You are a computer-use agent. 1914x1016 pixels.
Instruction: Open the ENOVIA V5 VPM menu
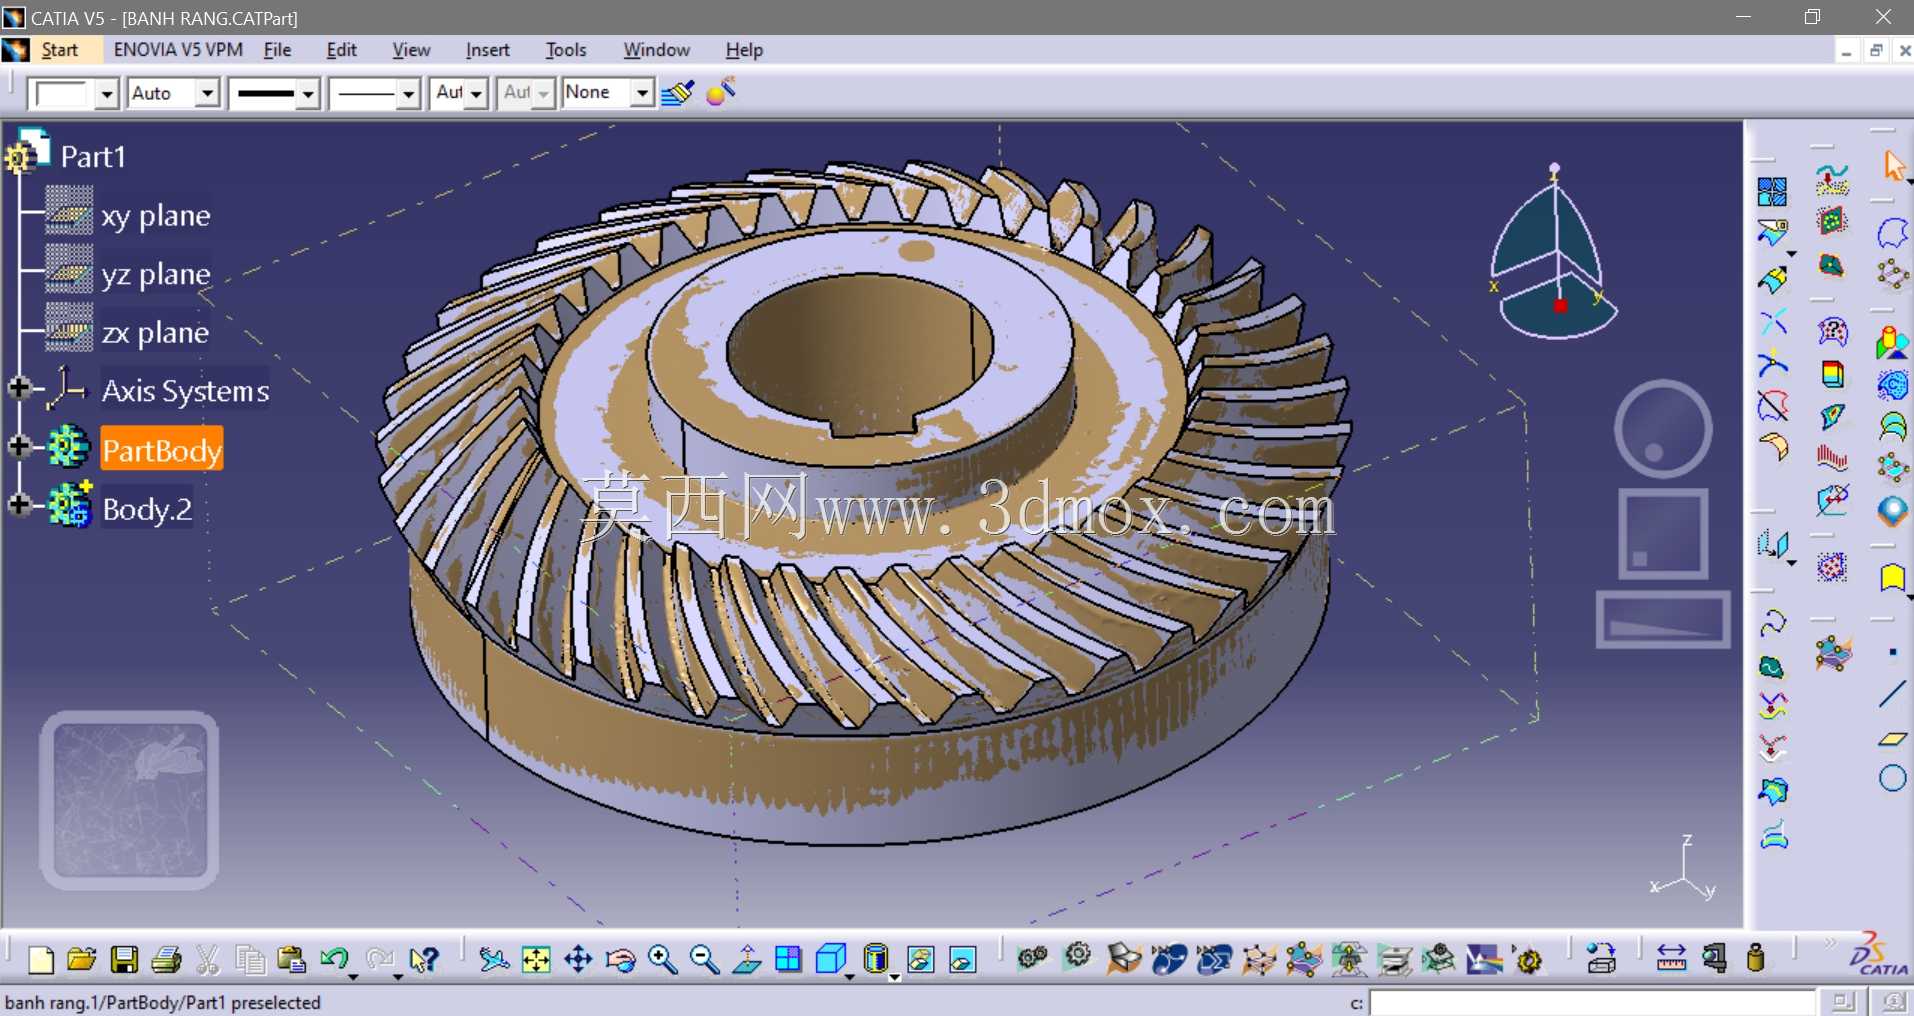[x=178, y=50]
